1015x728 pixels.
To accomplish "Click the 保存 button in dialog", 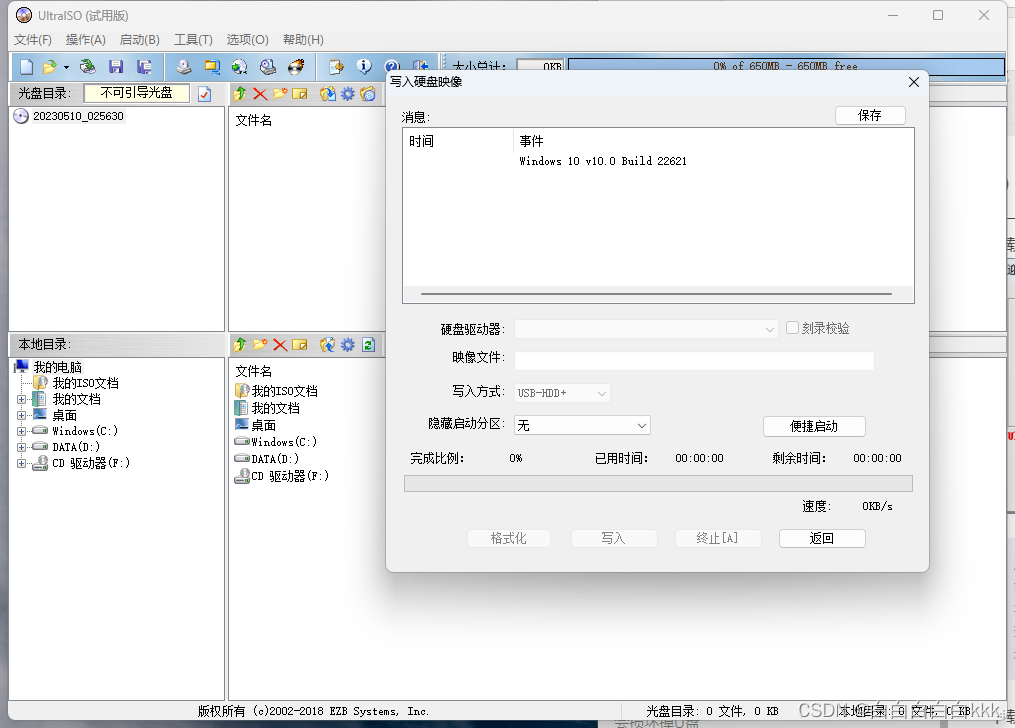I will [x=870, y=115].
